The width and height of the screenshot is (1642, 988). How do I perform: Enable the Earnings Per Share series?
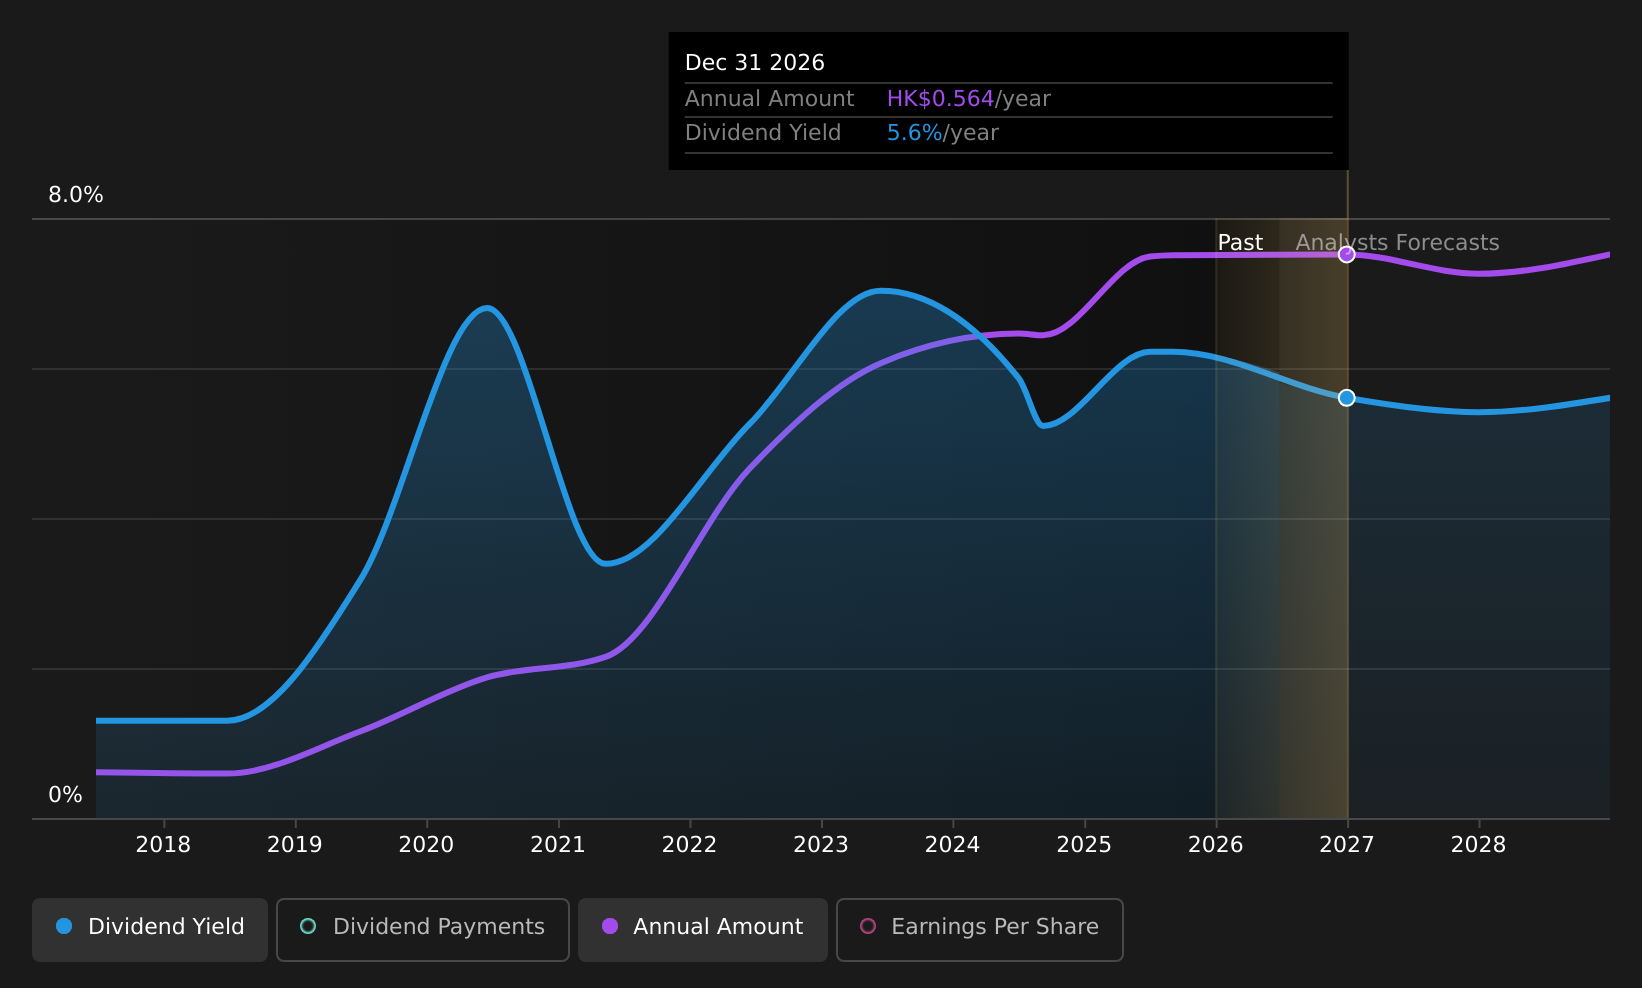980,930
